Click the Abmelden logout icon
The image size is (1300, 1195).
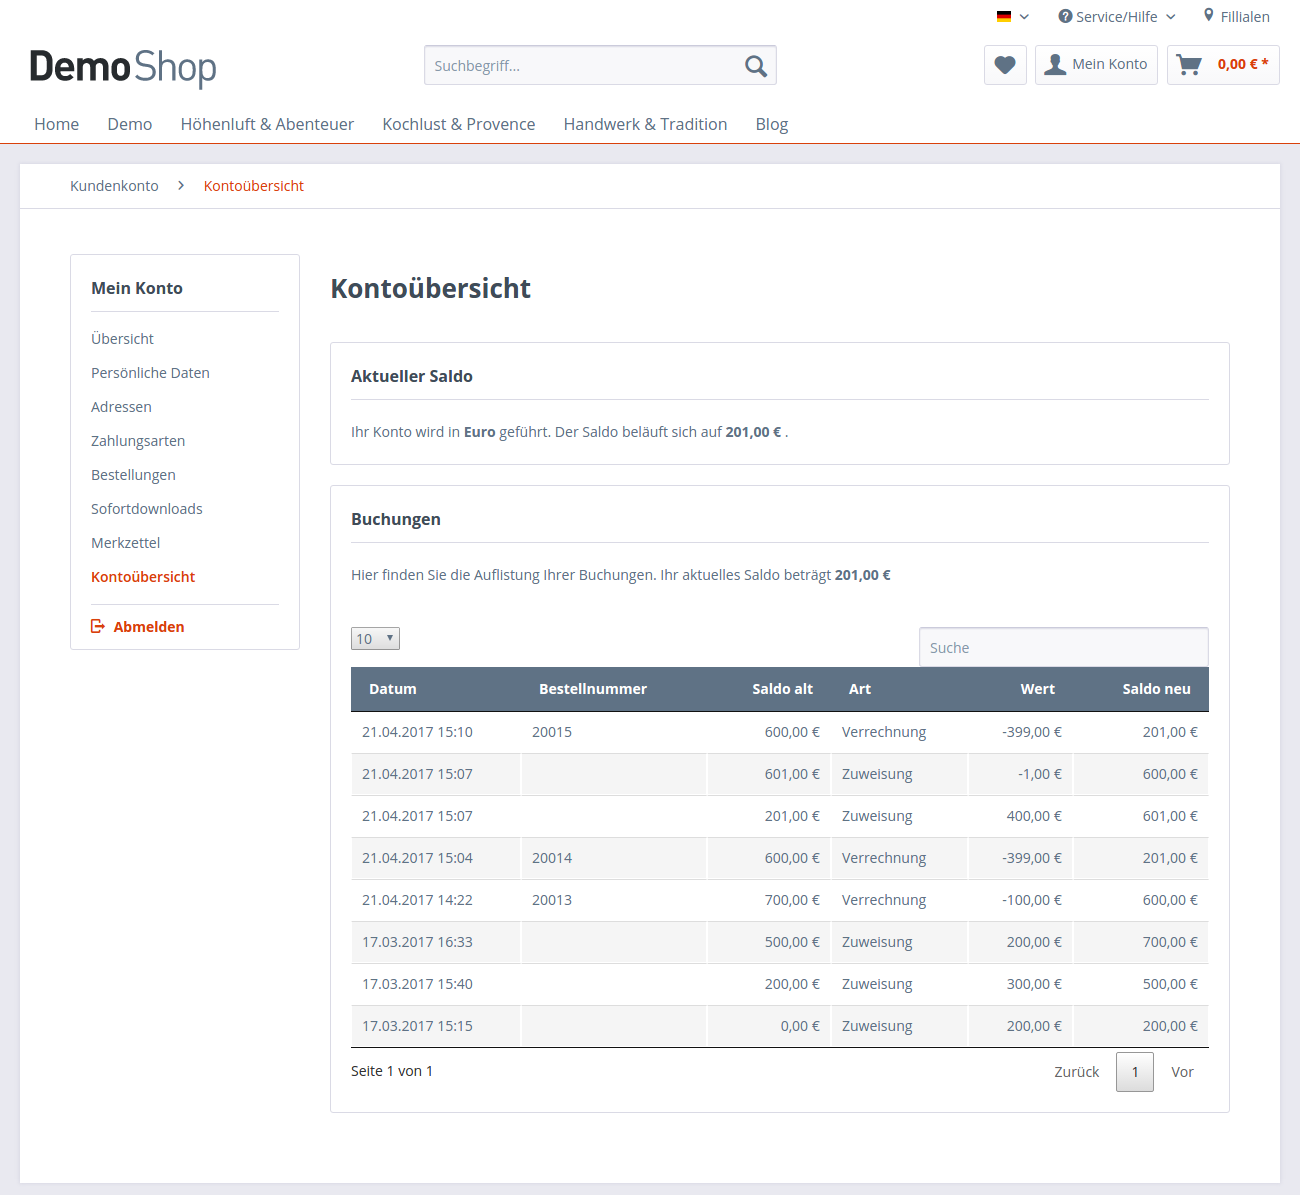[98, 627]
